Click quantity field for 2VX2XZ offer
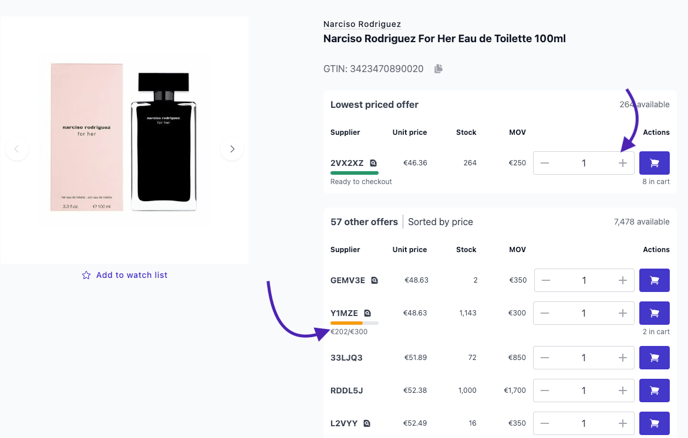 (584, 163)
